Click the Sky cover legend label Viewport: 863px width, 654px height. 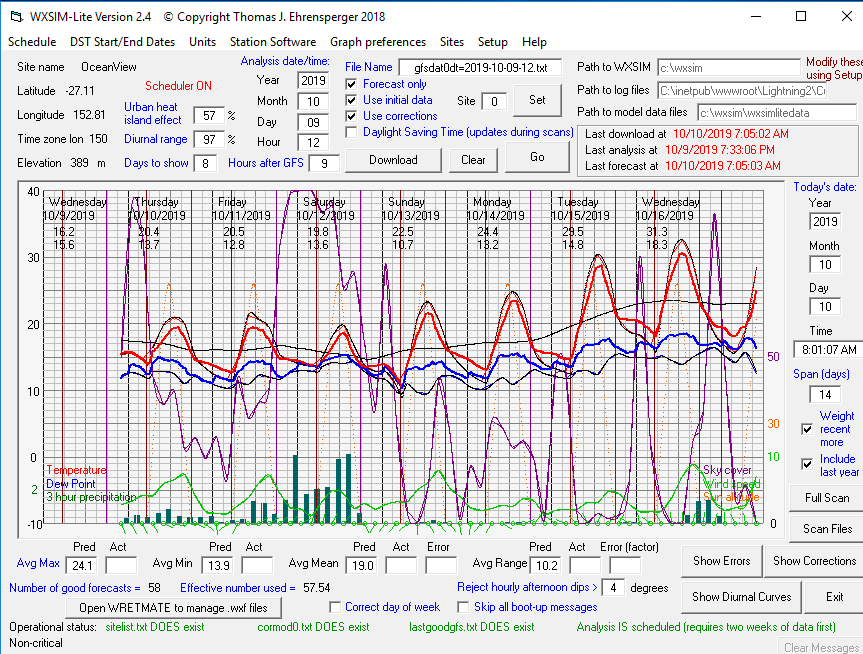727,470
